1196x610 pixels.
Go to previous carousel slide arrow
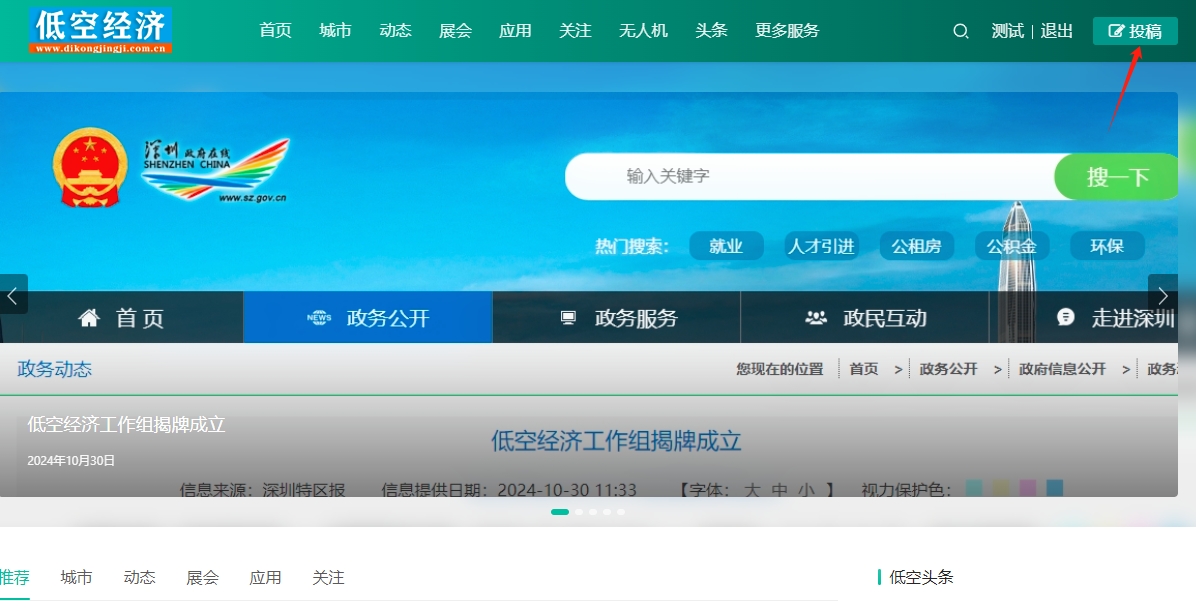[13, 294]
